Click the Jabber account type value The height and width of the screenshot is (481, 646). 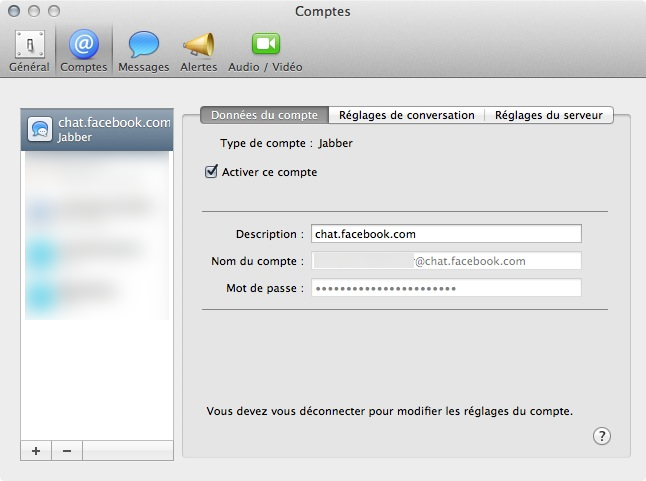coord(335,143)
